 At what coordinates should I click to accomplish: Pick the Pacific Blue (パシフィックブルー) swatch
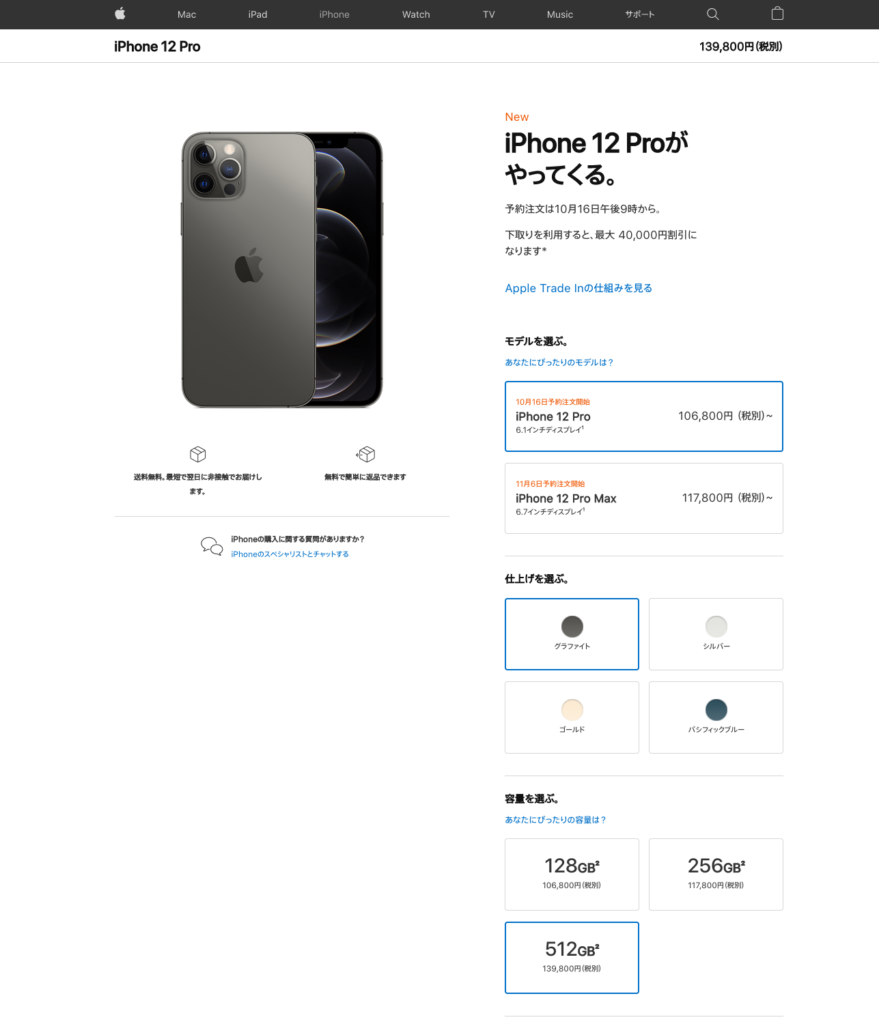[x=716, y=717]
